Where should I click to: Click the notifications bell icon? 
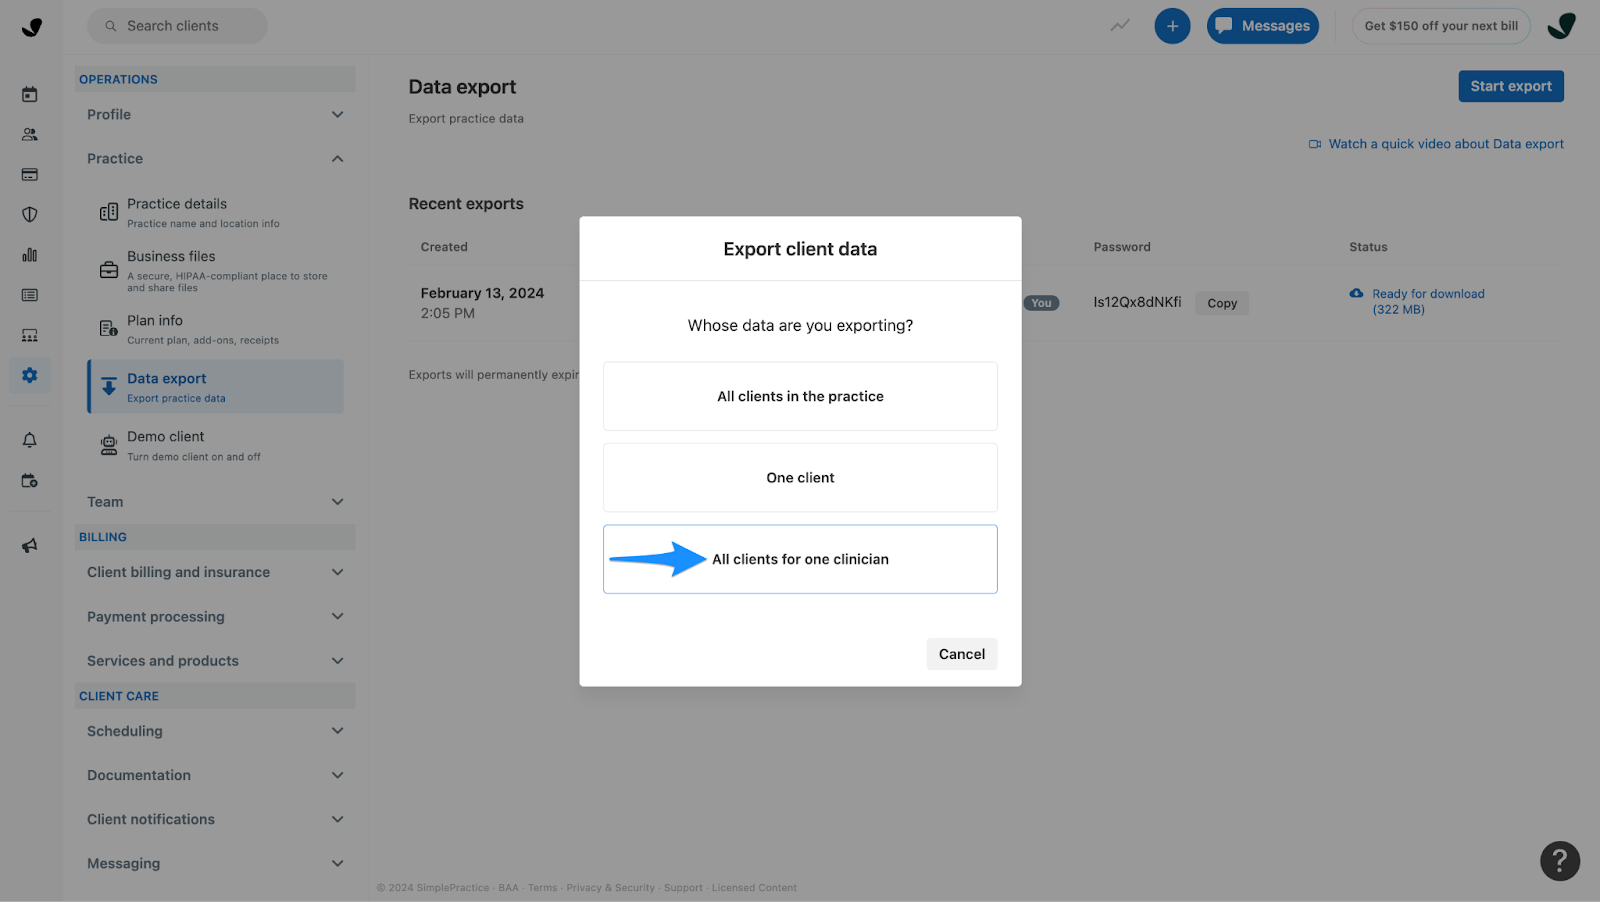[x=29, y=439]
